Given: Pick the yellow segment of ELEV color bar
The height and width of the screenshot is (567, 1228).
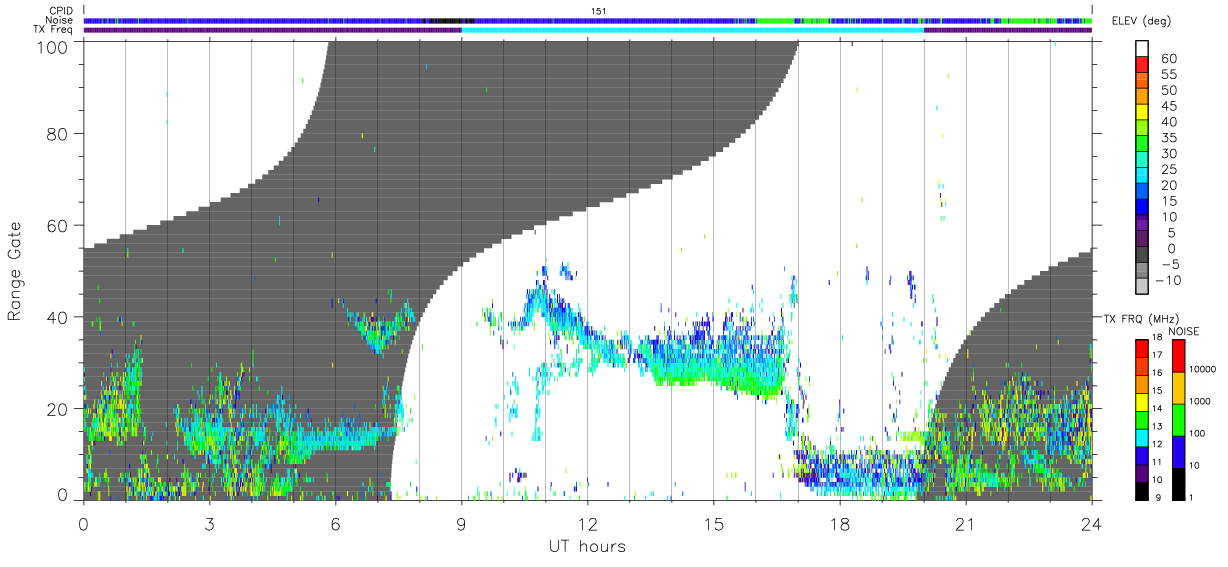Looking at the screenshot, I should click(x=1143, y=114).
